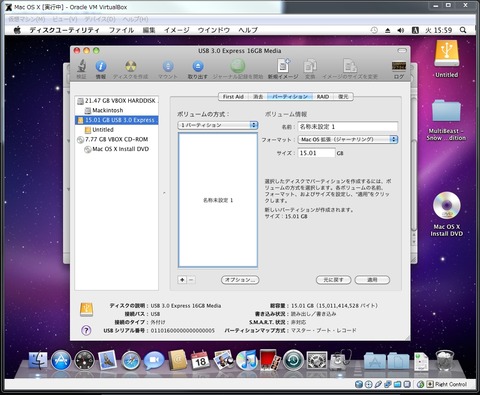This screenshot has height=395, width=480.
Task: Switch to the Erase tab
Action: 258,97
